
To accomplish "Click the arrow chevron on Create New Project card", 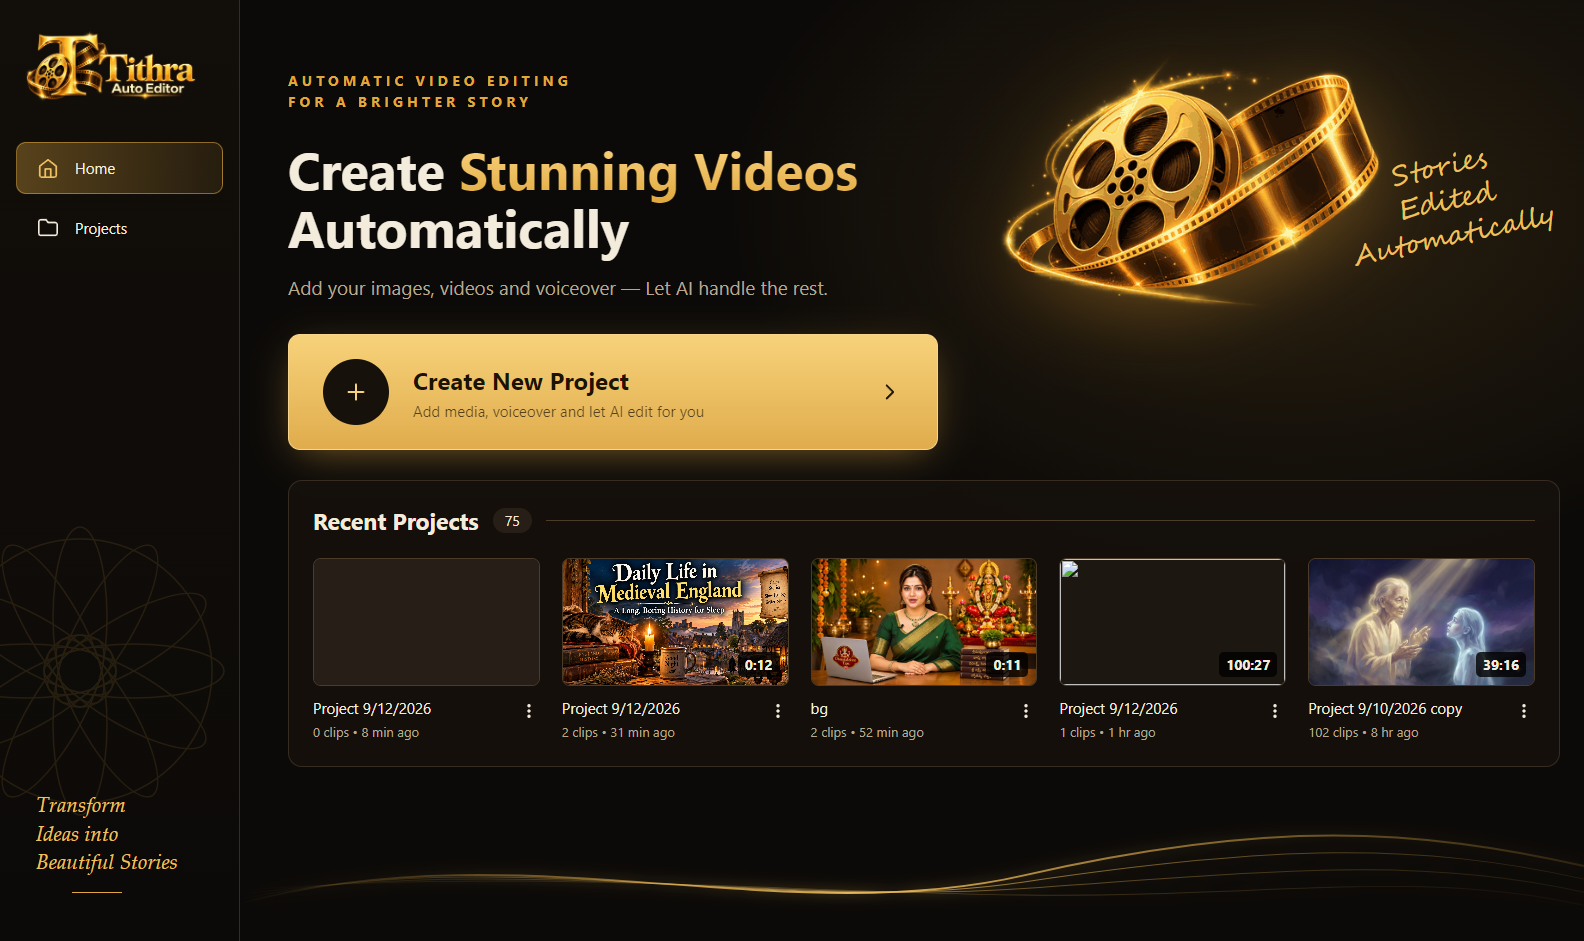I will click(889, 392).
